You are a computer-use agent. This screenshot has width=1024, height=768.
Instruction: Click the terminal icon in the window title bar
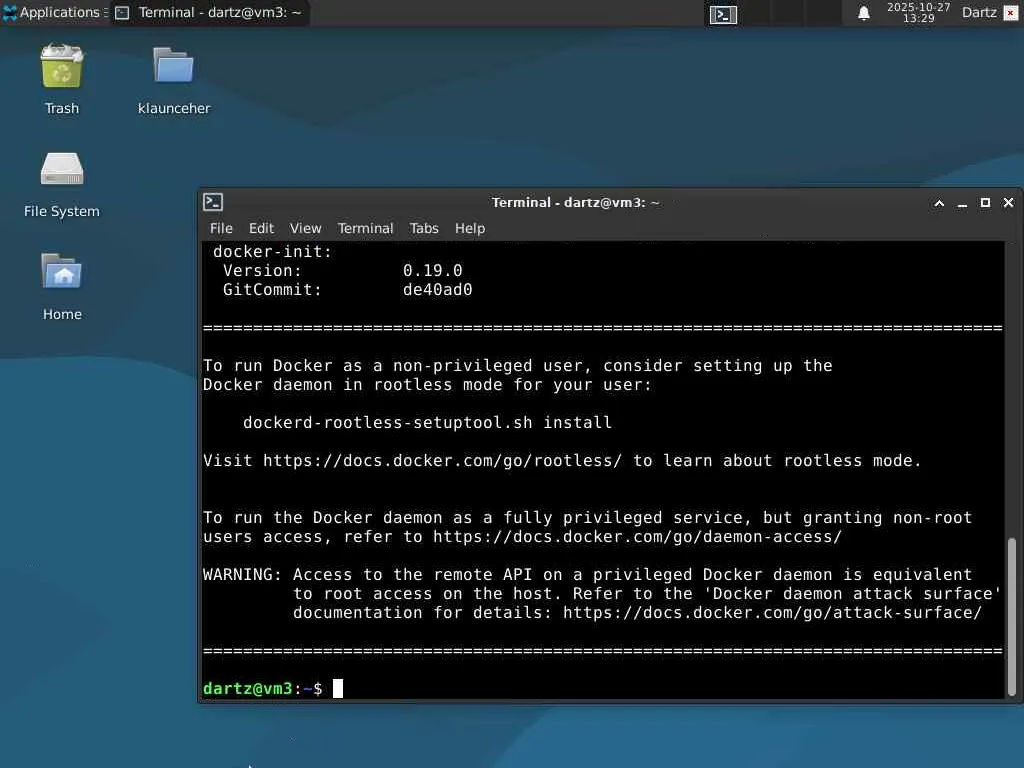pos(213,202)
